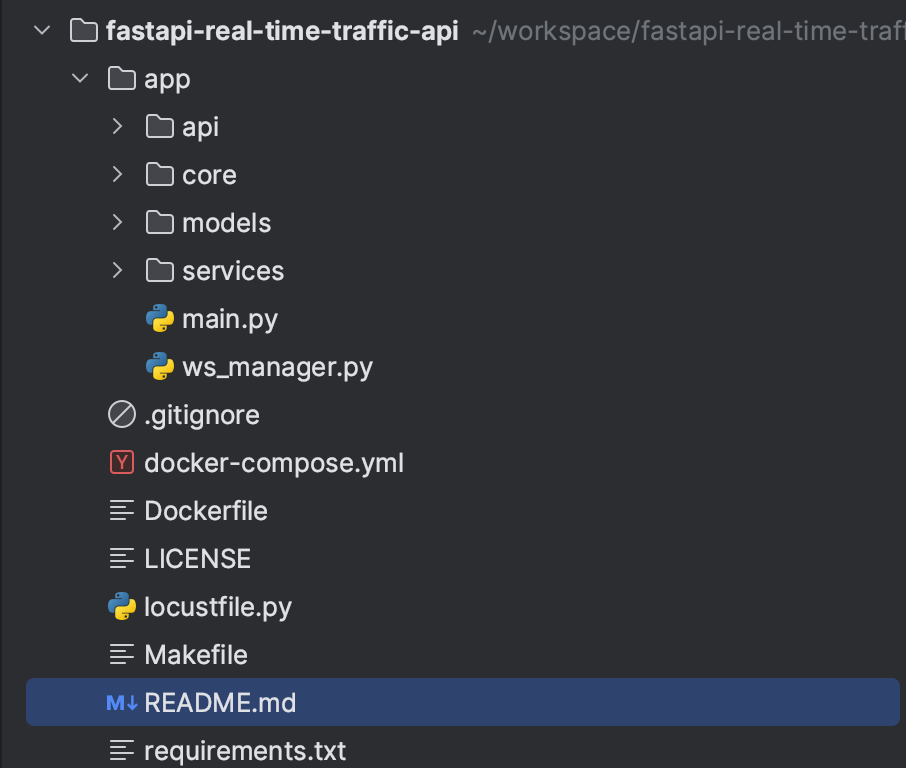
Task: Click the Python icon beside locustfile.py
Action: click(122, 607)
